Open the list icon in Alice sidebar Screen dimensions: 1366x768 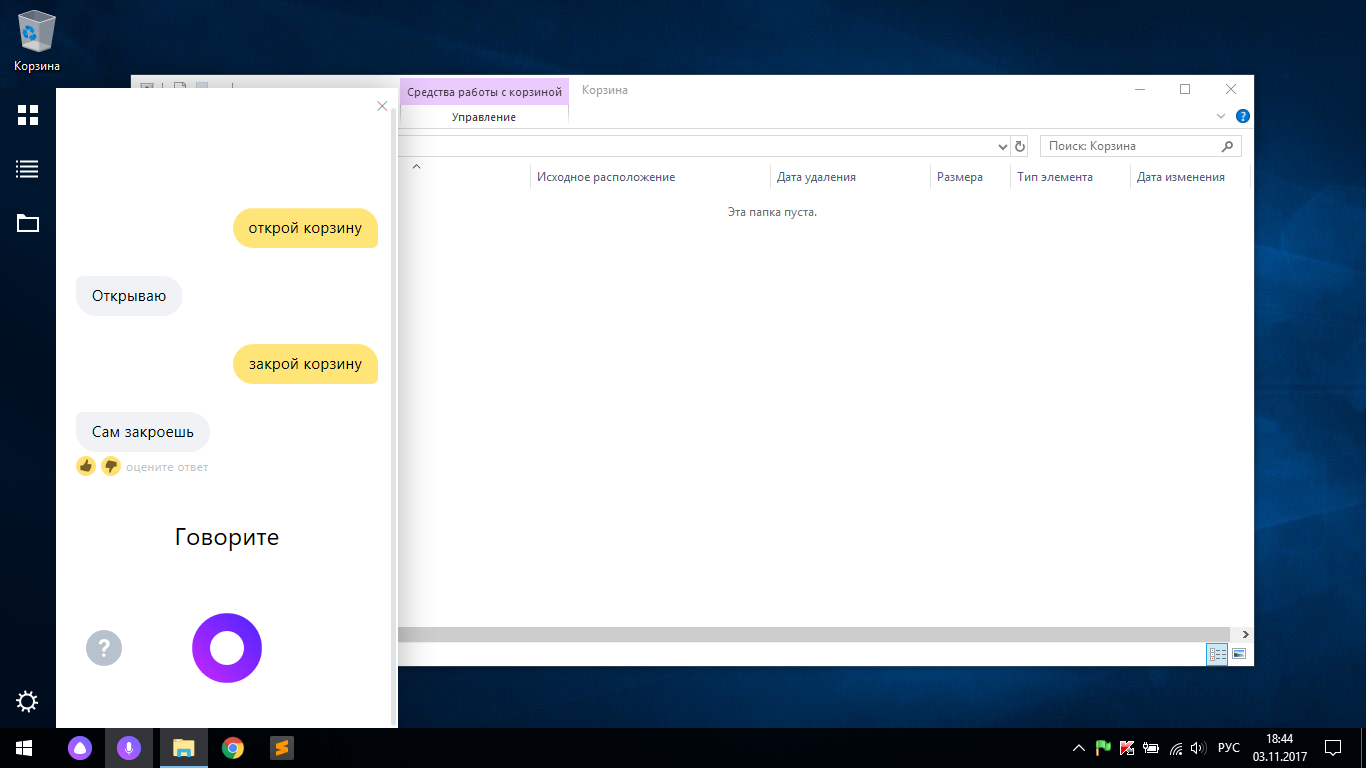[x=28, y=169]
